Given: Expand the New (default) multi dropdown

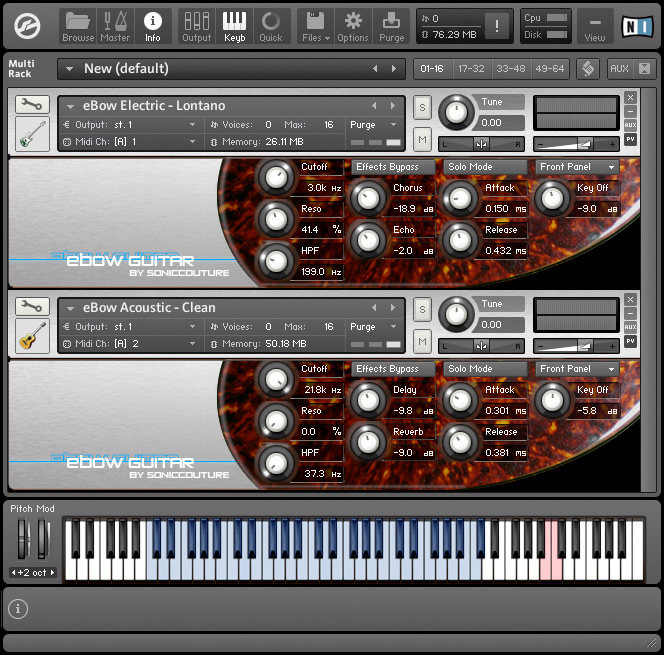Looking at the screenshot, I should [x=69, y=69].
